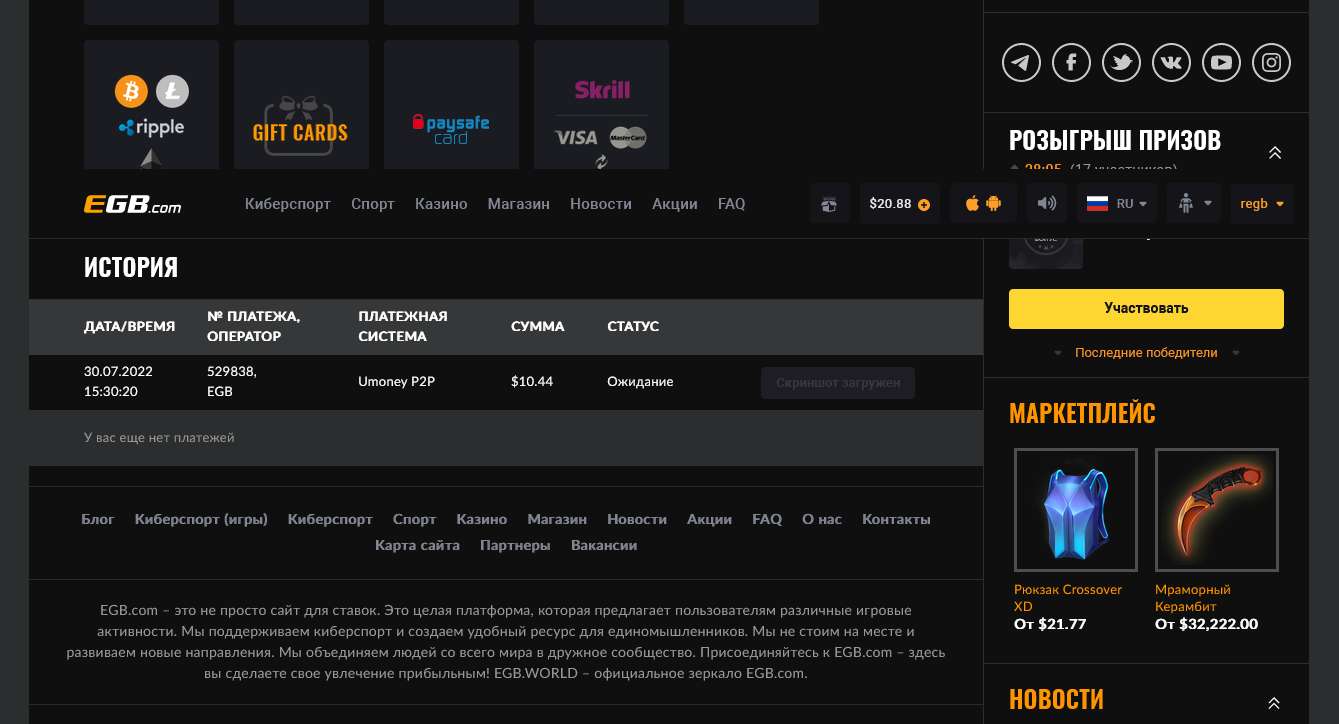Open mobile apps Apple/Android icon

[983, 204]
